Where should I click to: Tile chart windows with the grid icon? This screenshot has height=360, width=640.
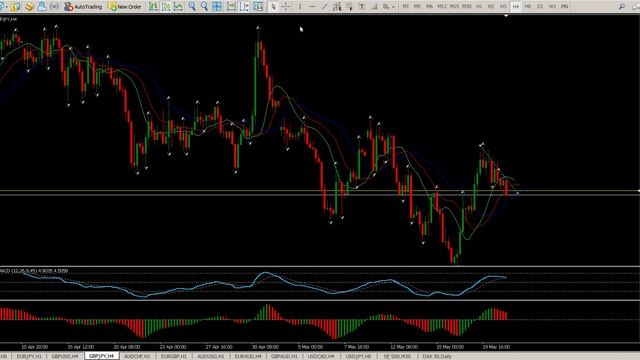(x=217, y=7)
